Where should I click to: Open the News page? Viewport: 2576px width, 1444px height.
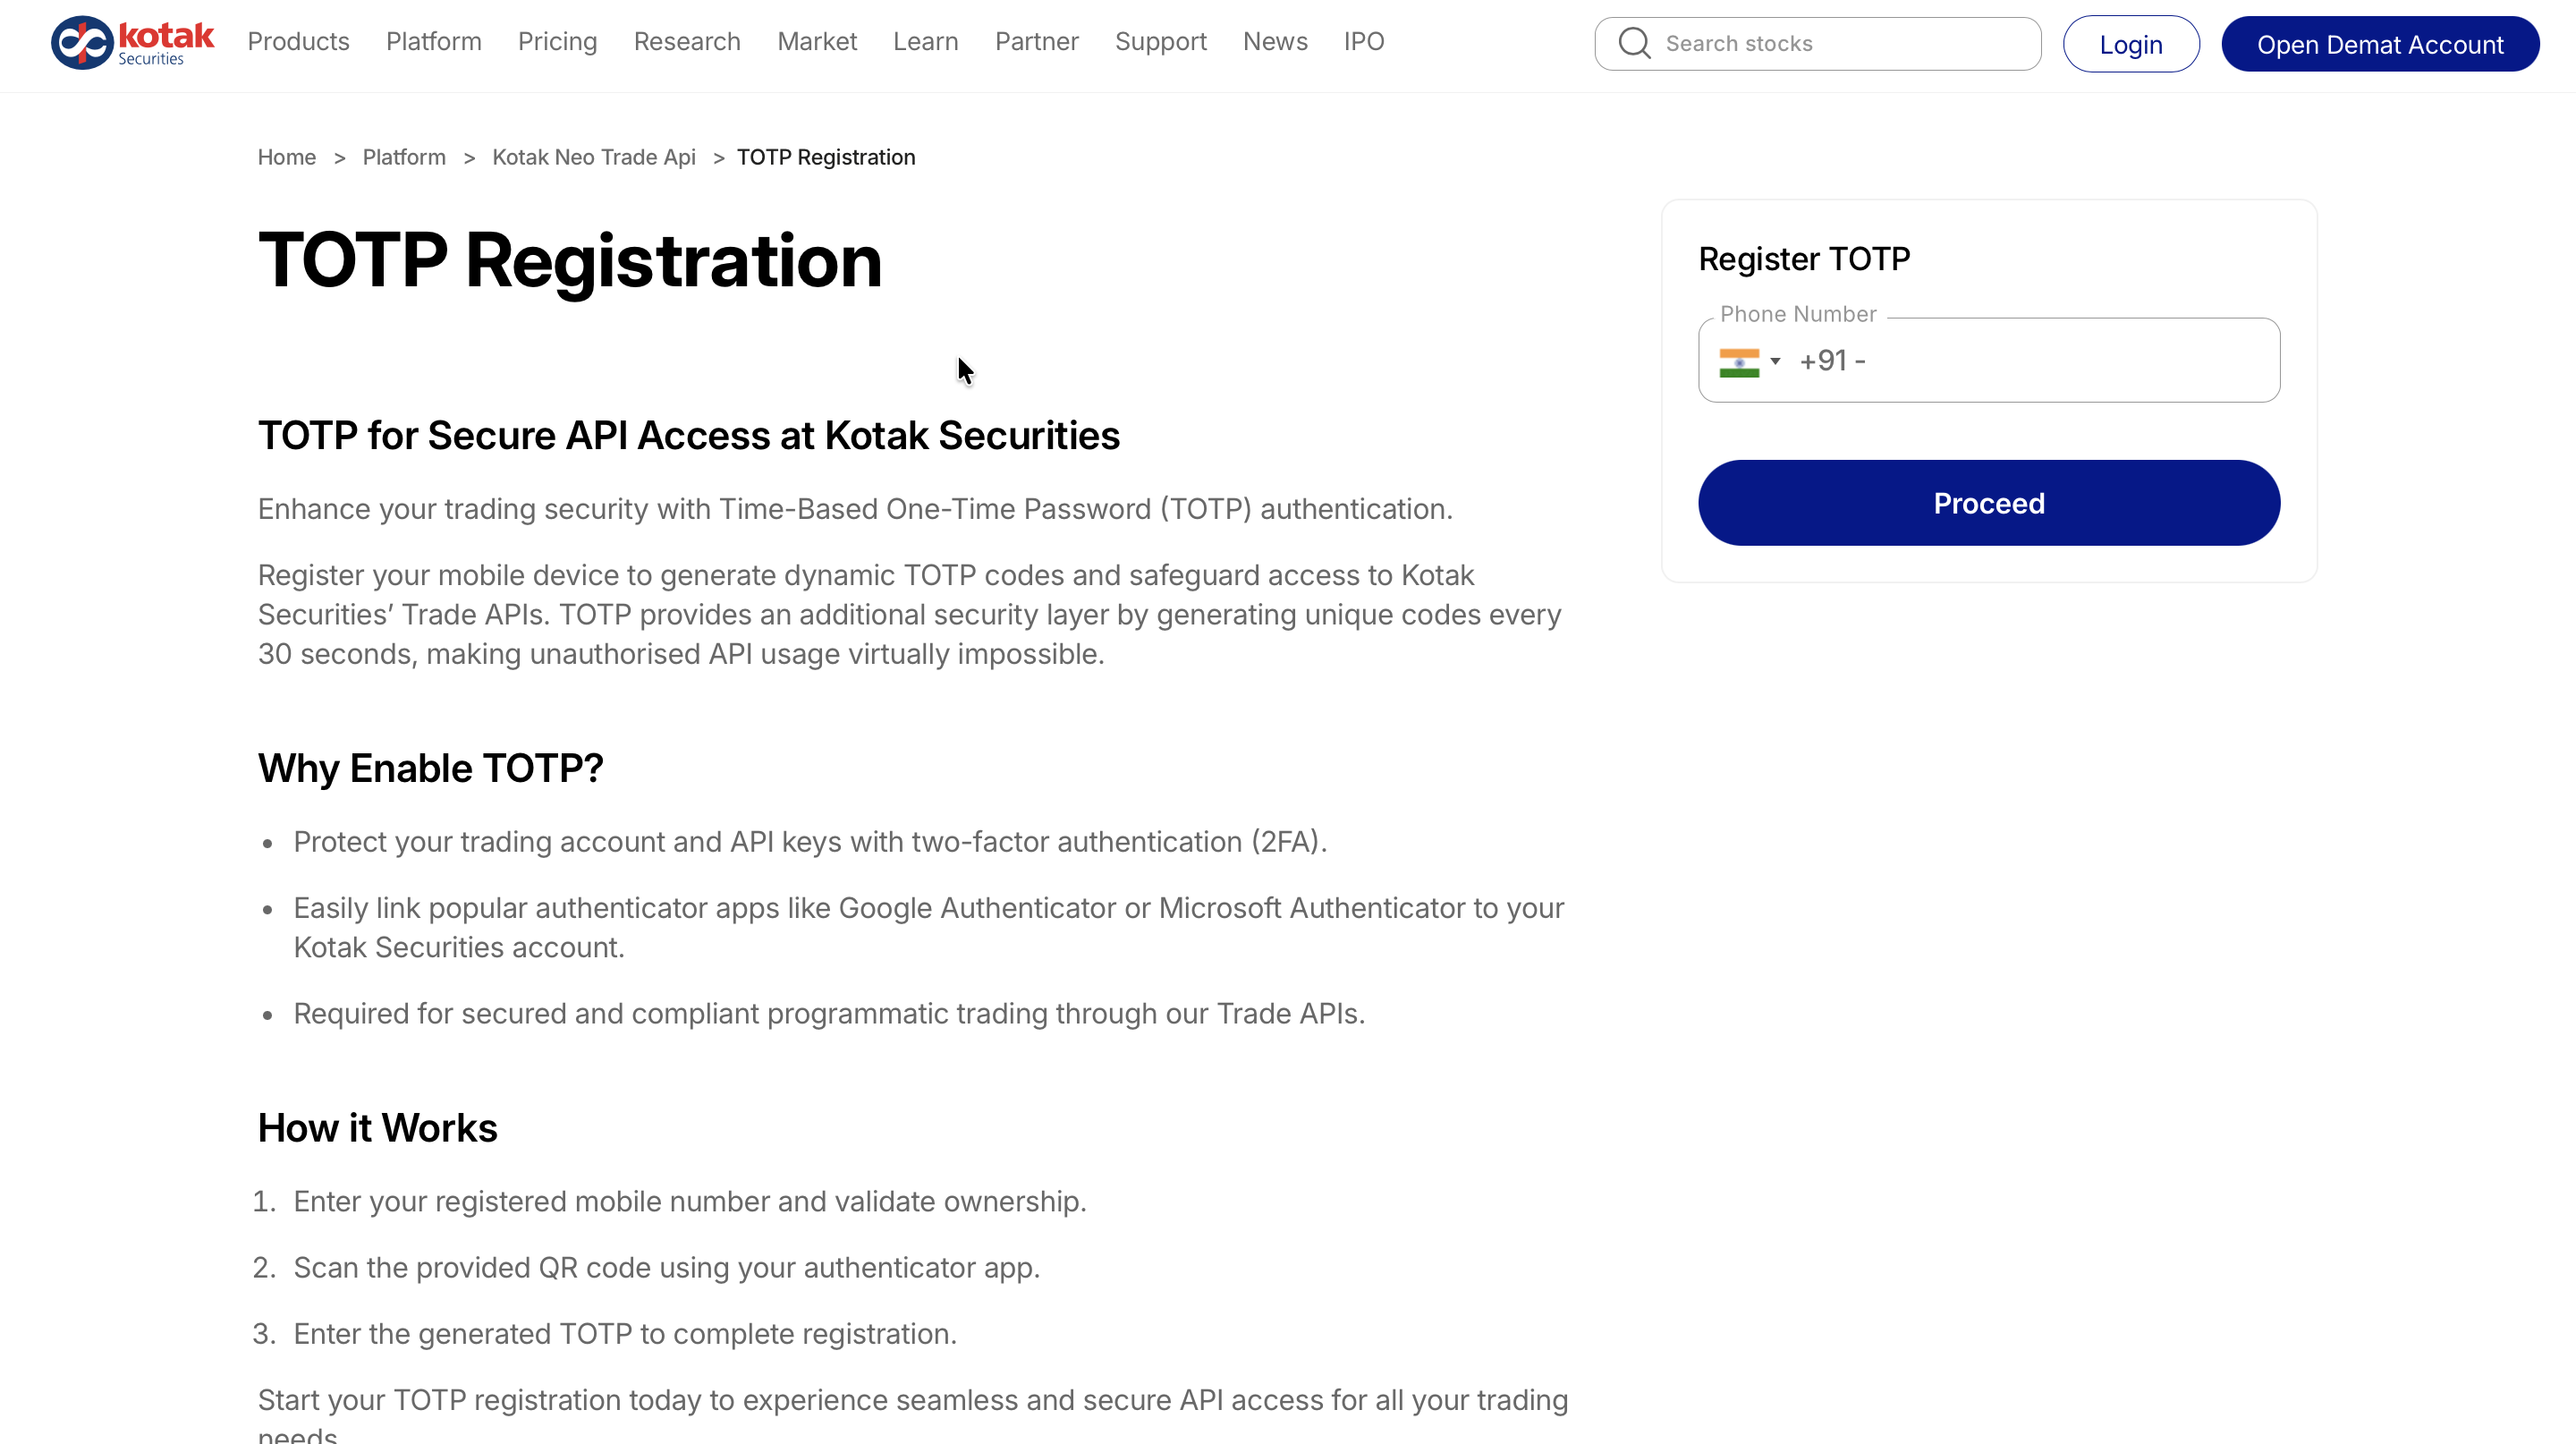(1275, 42)
